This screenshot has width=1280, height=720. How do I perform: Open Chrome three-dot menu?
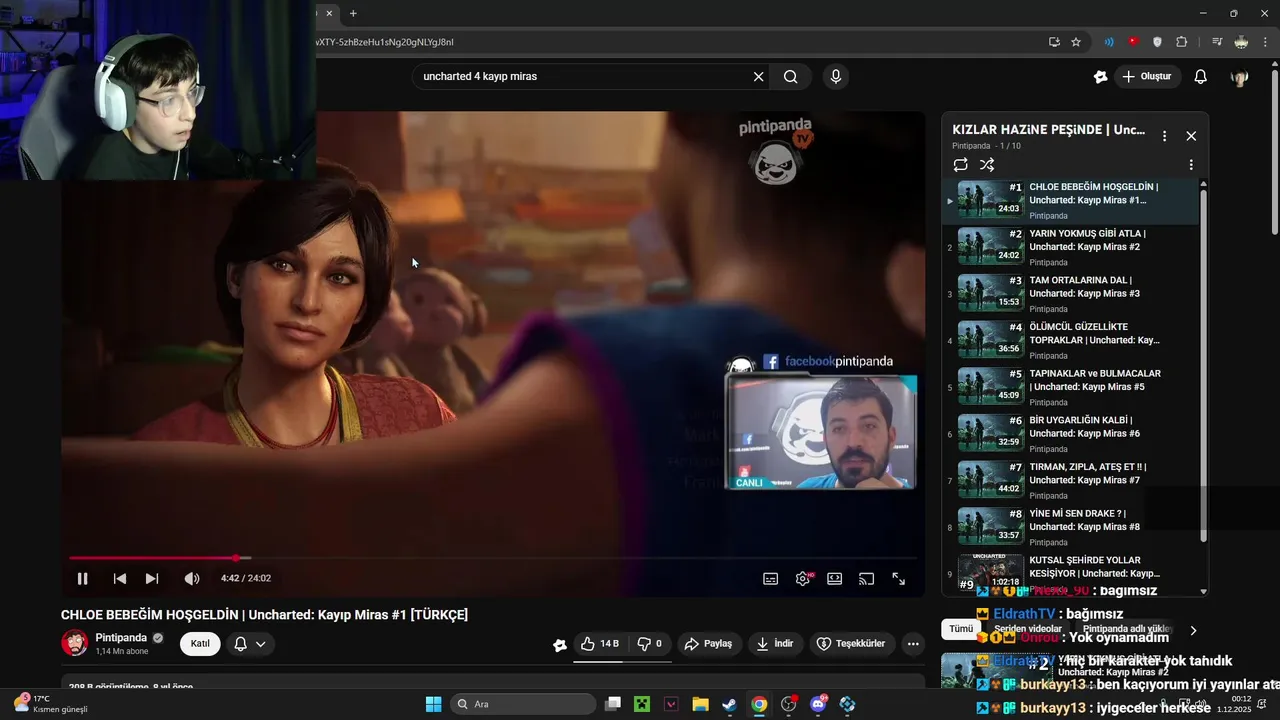pos(1265,42)
